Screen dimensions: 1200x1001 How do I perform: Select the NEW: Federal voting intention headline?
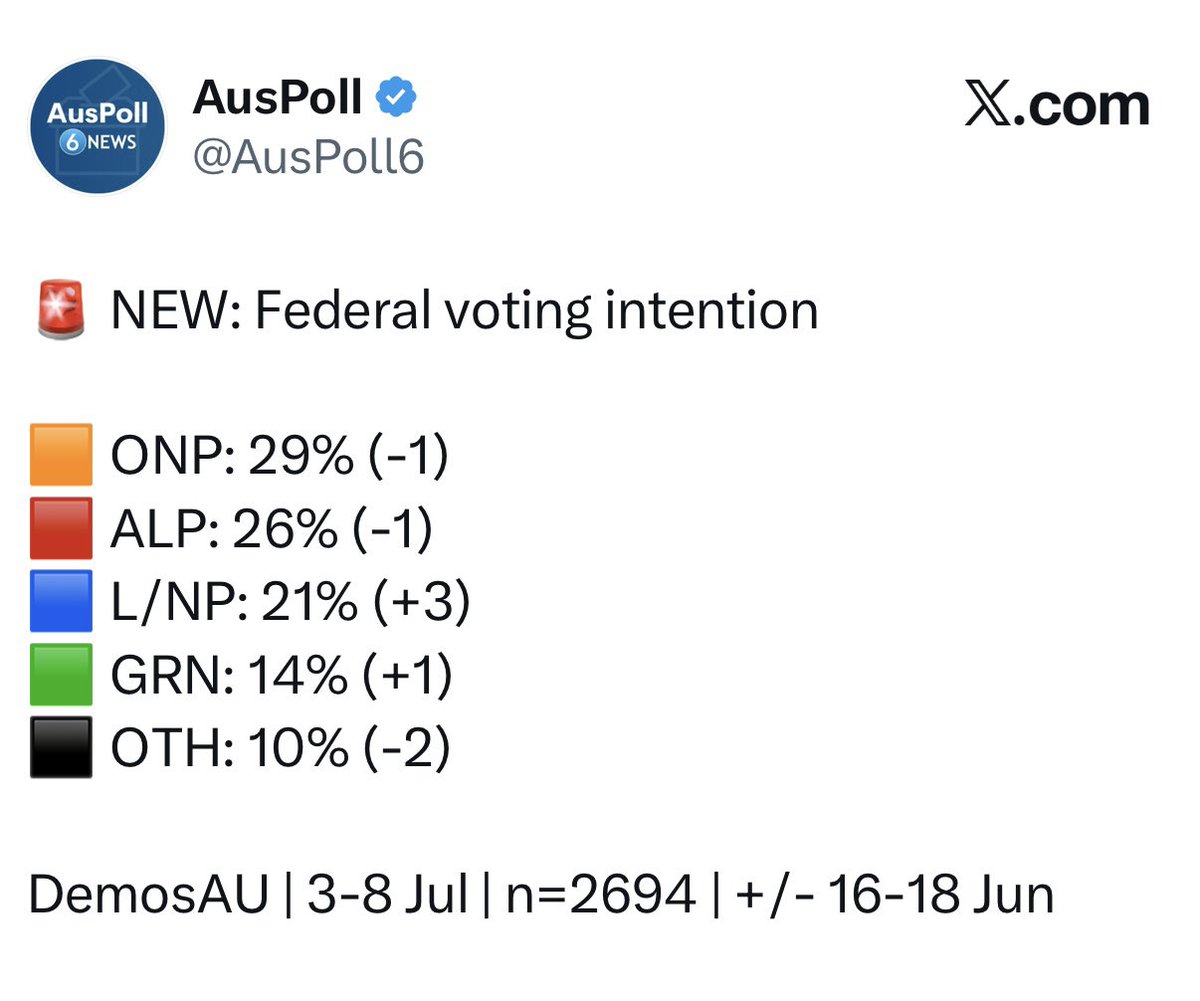(464, 312)
